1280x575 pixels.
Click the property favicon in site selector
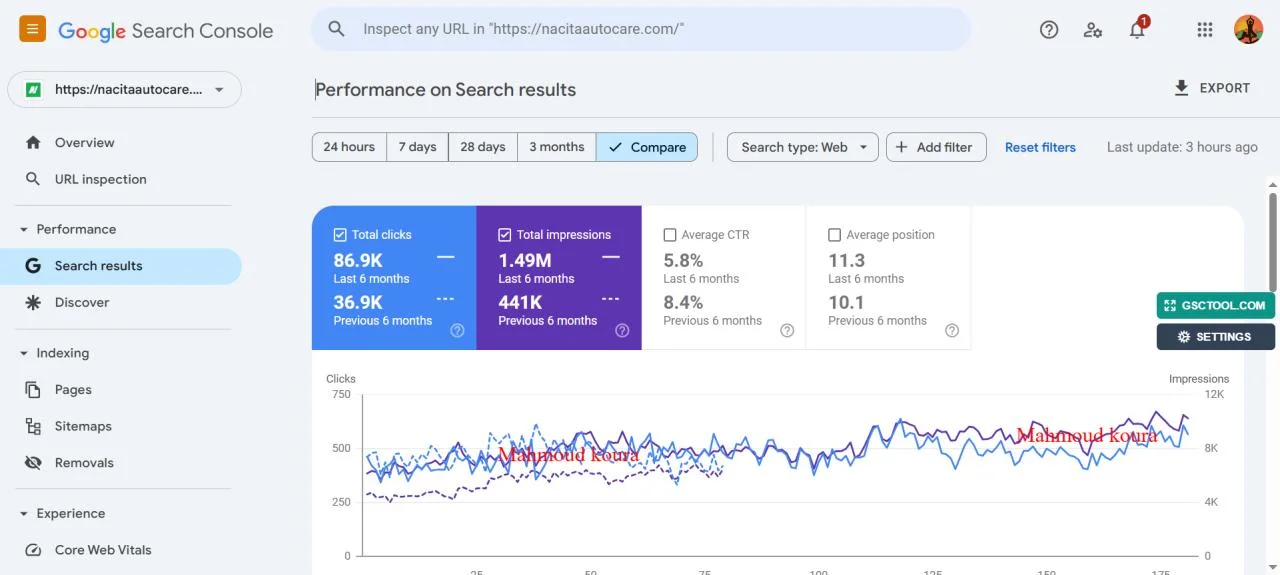[x=33, y=89]
